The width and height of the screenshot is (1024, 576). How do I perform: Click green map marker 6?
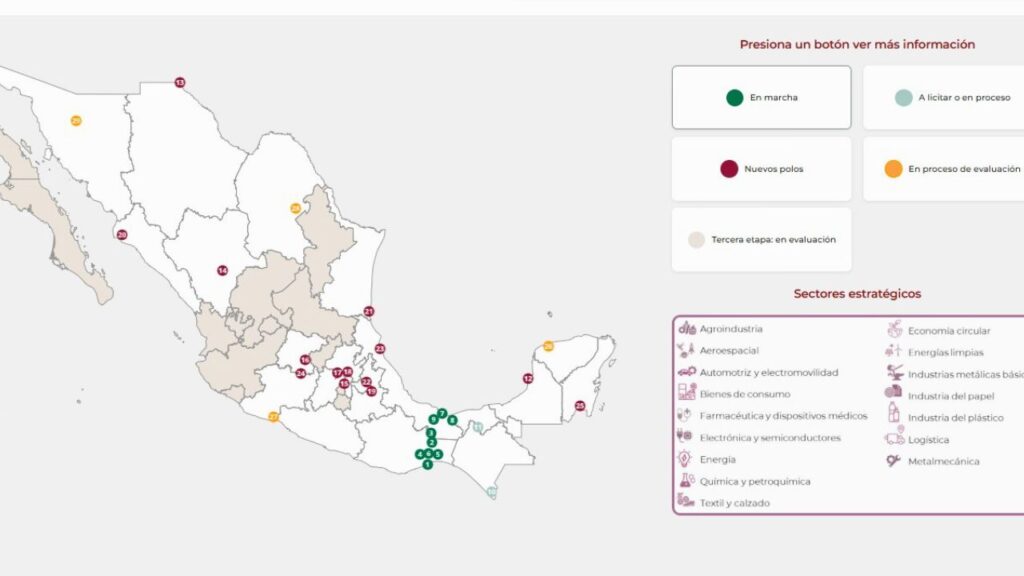(428, 453)
